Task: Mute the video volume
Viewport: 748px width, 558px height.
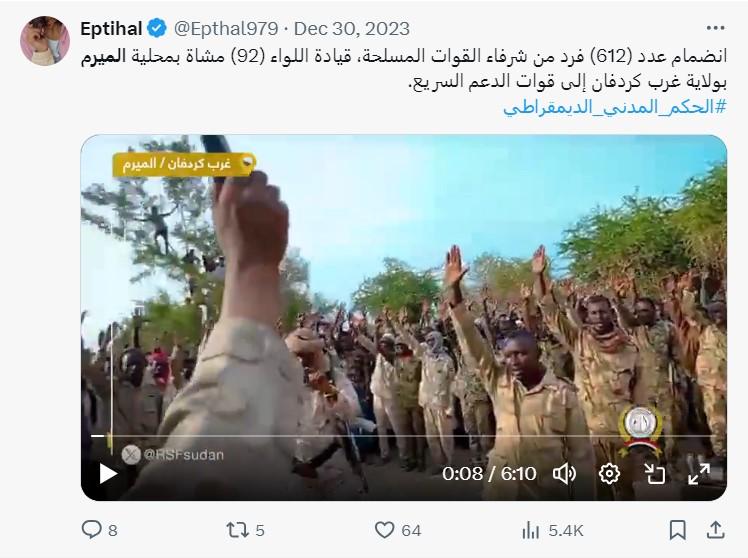Action: coord(564,474)
